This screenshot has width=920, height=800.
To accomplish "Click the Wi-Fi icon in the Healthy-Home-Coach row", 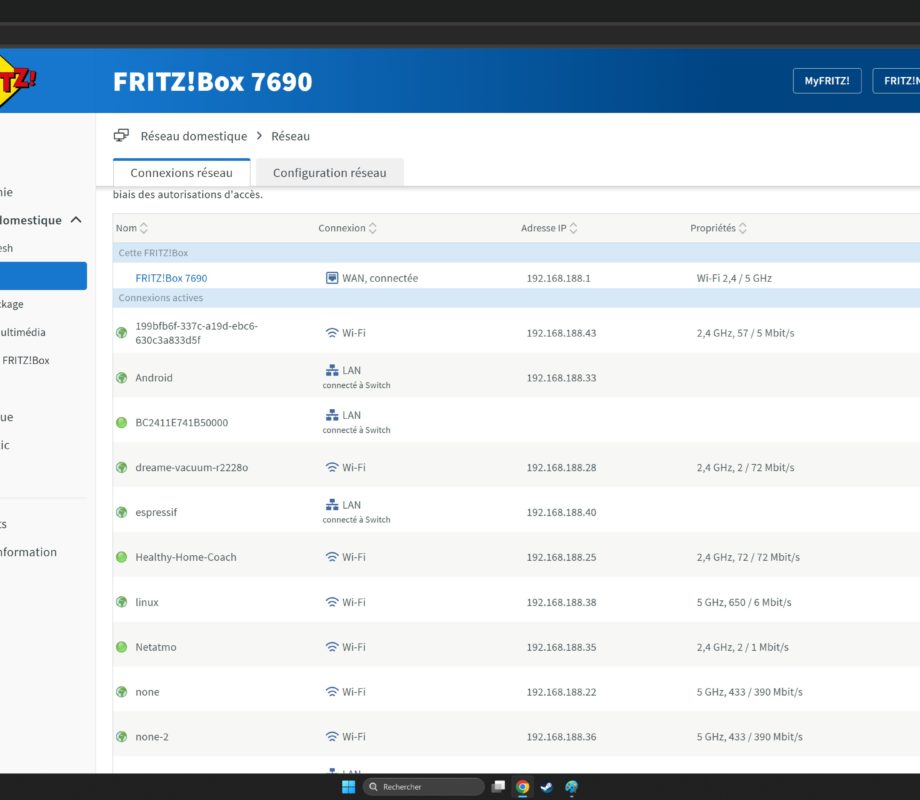I will tap(332, 557).
